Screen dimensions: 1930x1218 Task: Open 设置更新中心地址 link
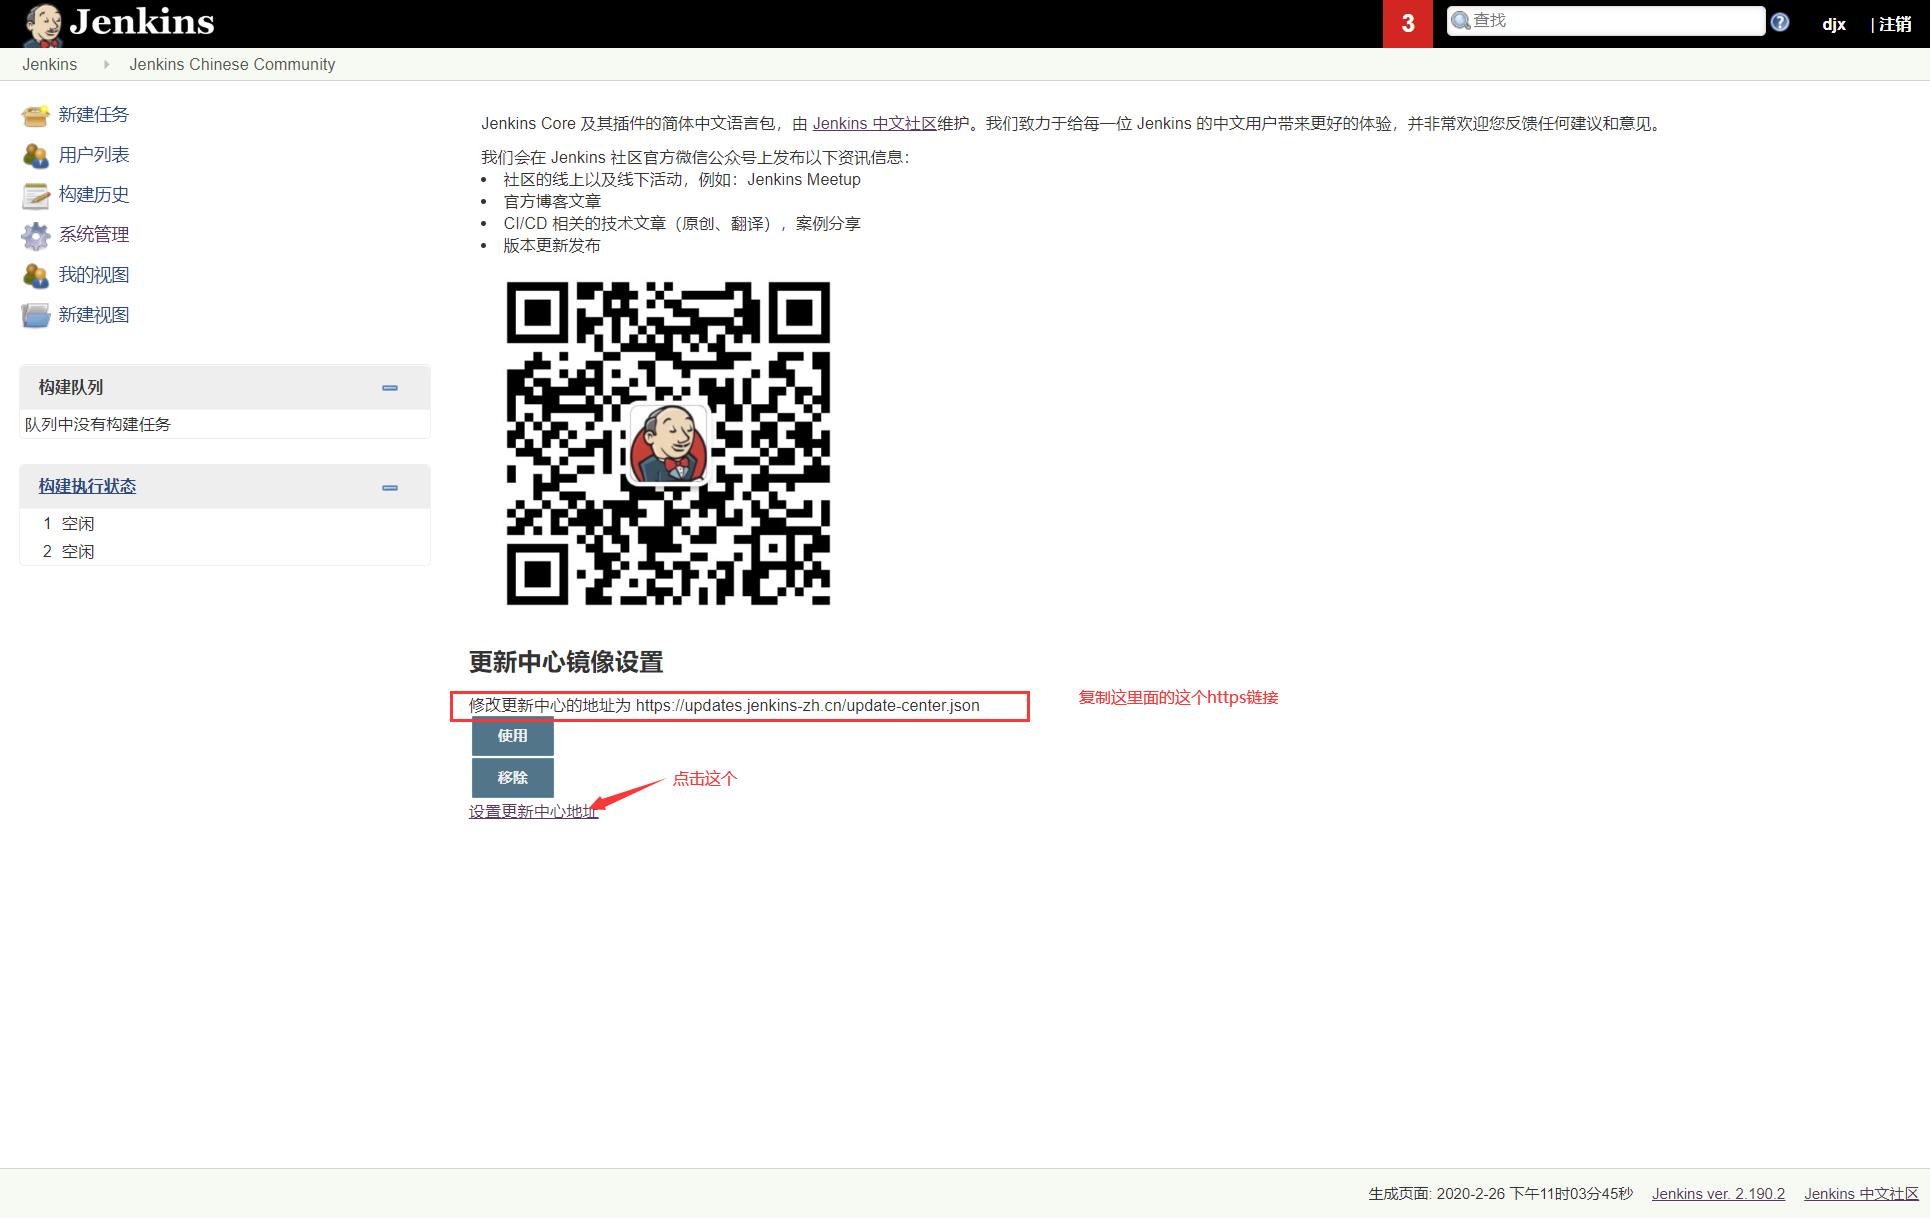pos(533,812)
